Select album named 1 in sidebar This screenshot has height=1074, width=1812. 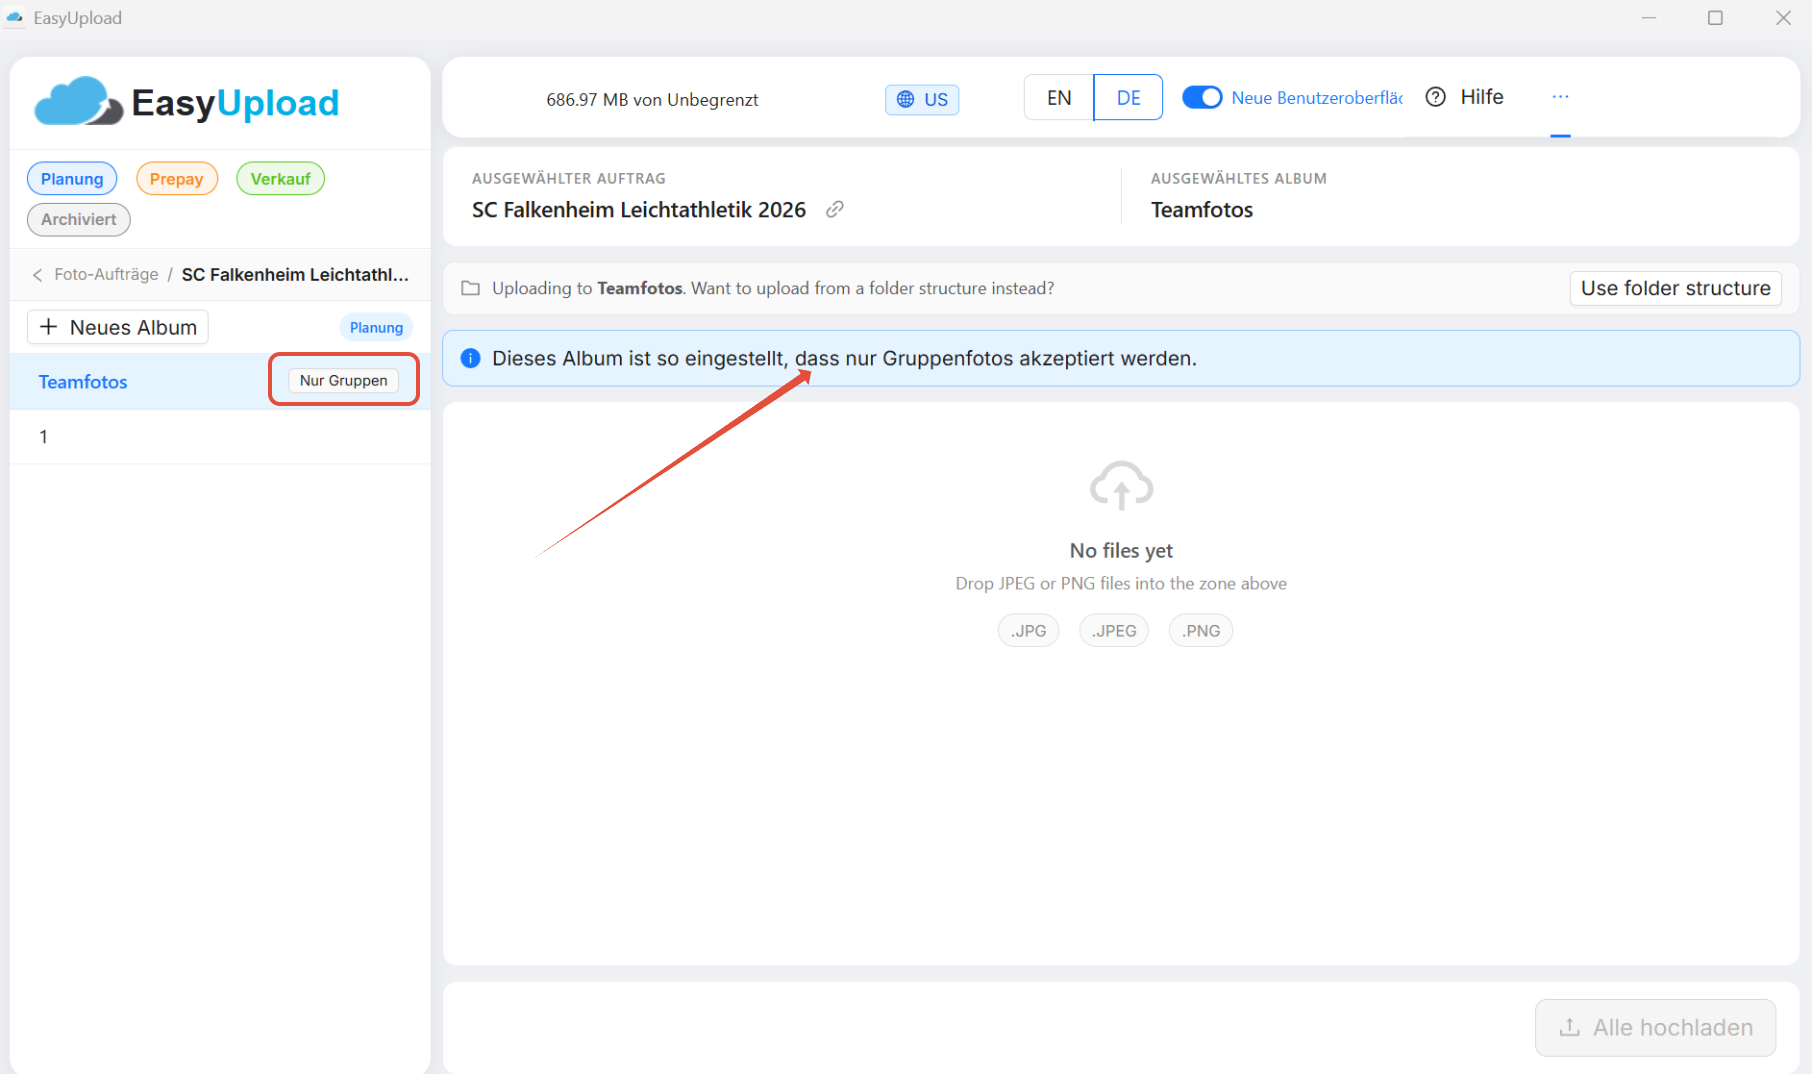coord(220,437)
